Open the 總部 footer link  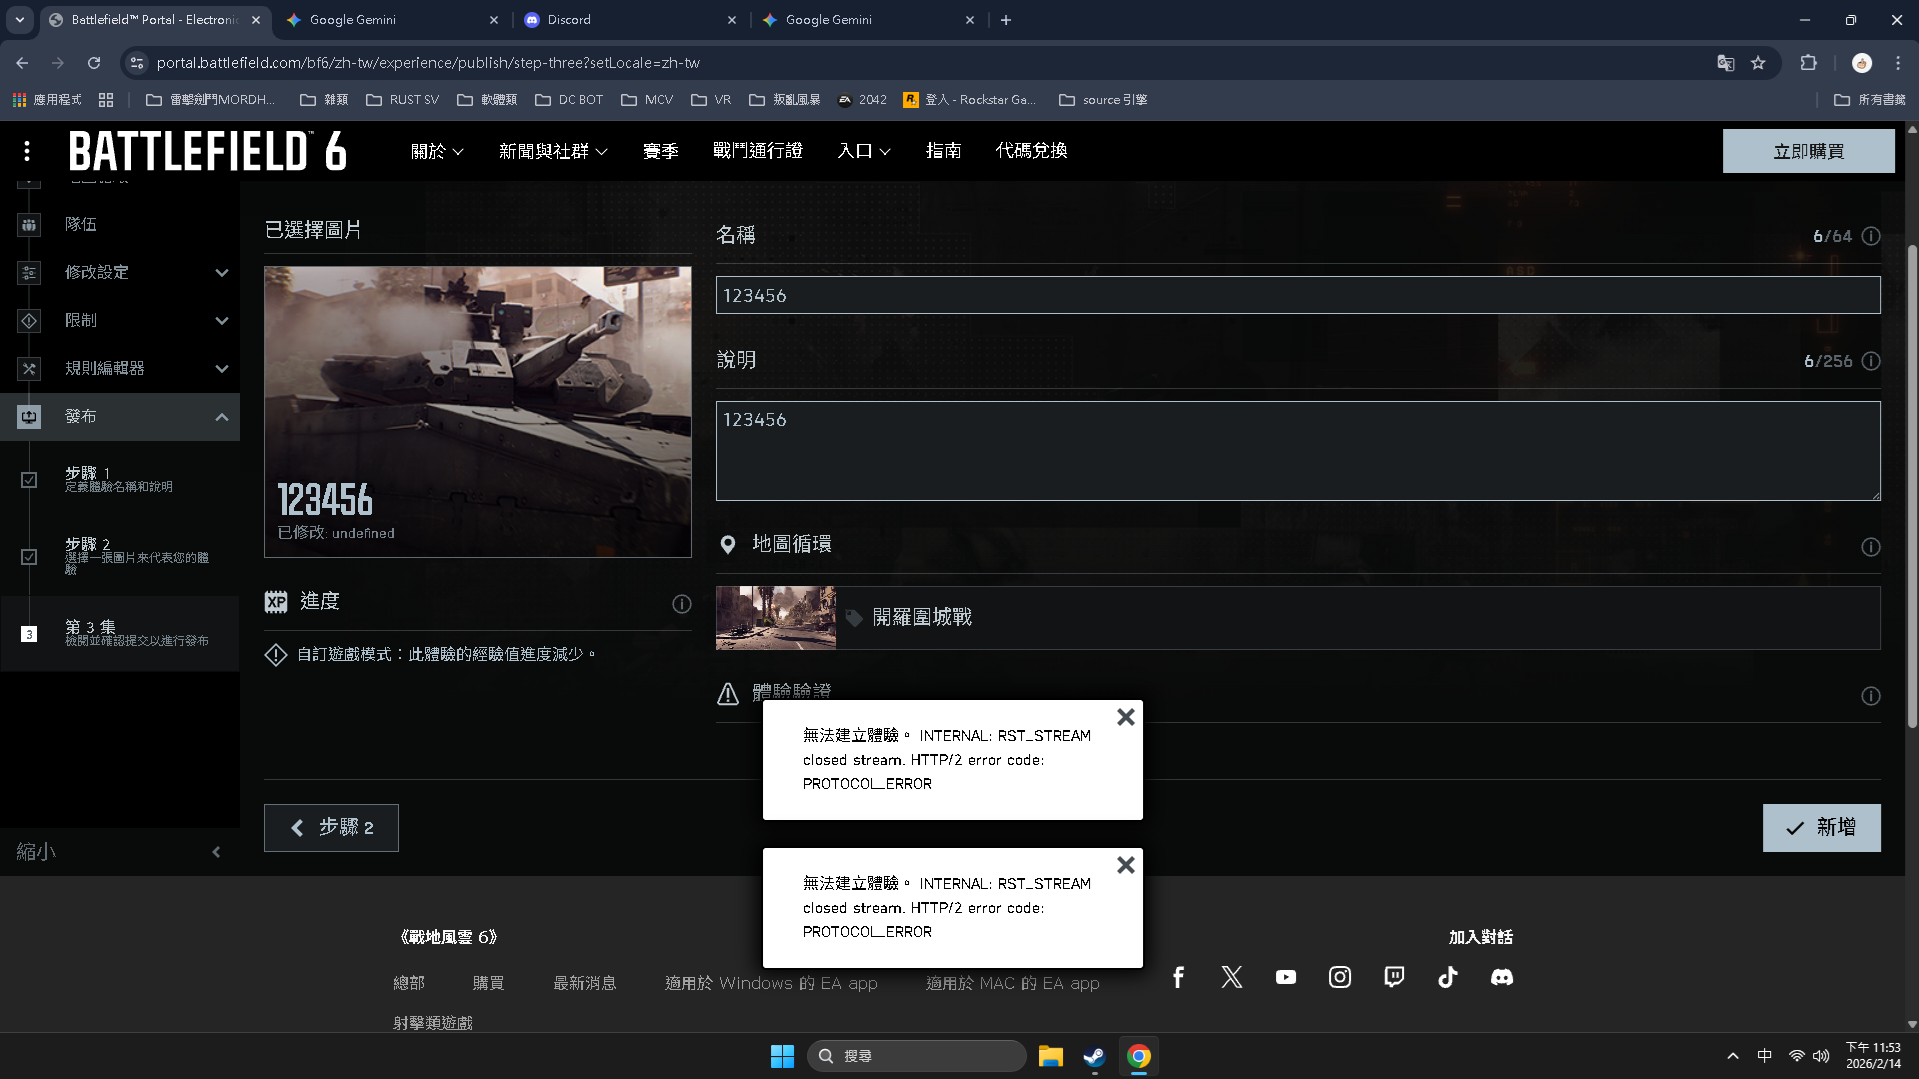click(x=409, y=983)
